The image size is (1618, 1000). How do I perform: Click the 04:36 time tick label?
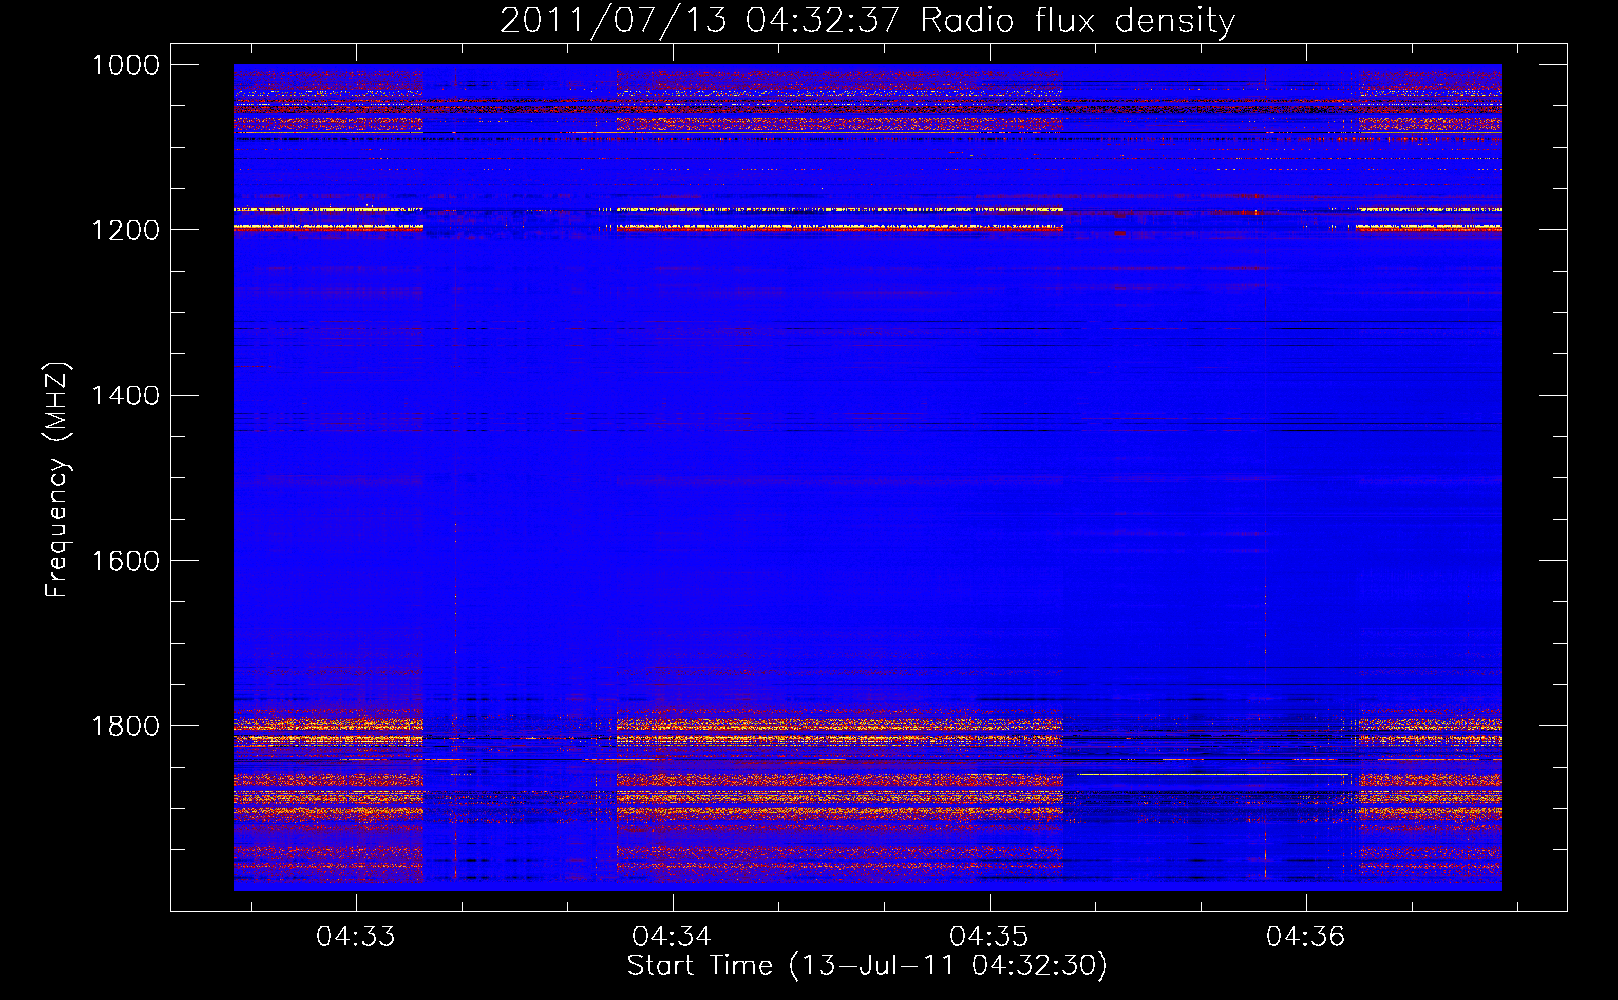[1305, 937]
